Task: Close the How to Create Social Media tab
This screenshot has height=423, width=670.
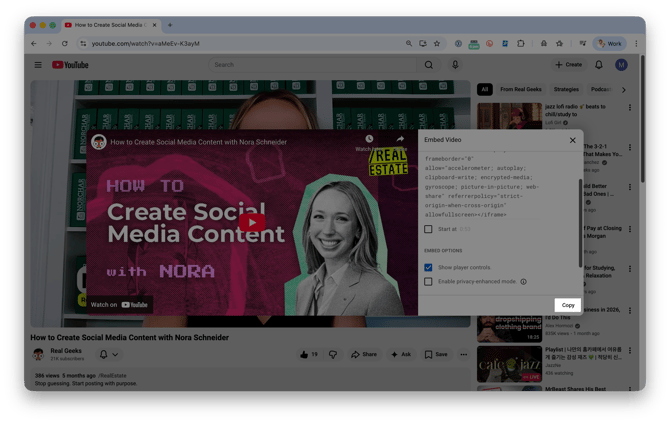Action: [x=155, y=25]
